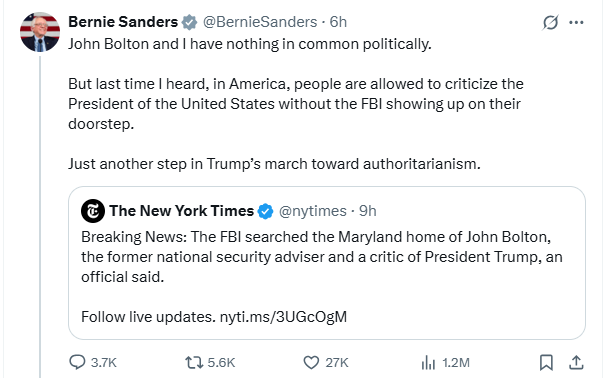Like the tweet with heart icon
The height and width of the screenshot is (378, 603).
tap(311, 362)
